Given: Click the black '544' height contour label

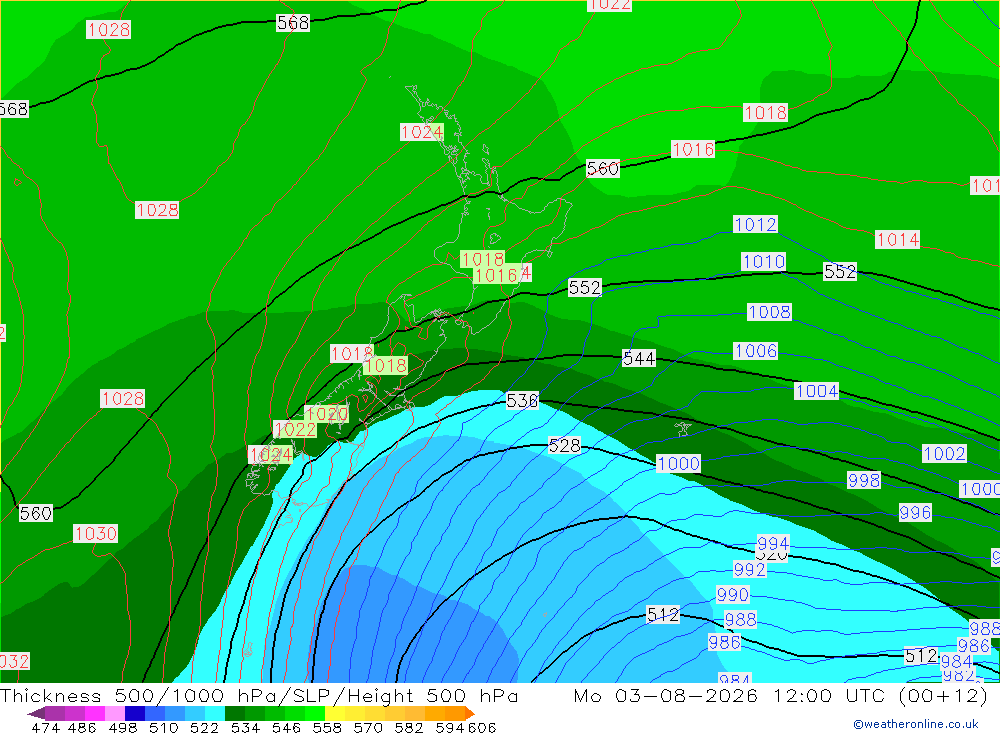Looking at the screenshot, I should 639,359.
